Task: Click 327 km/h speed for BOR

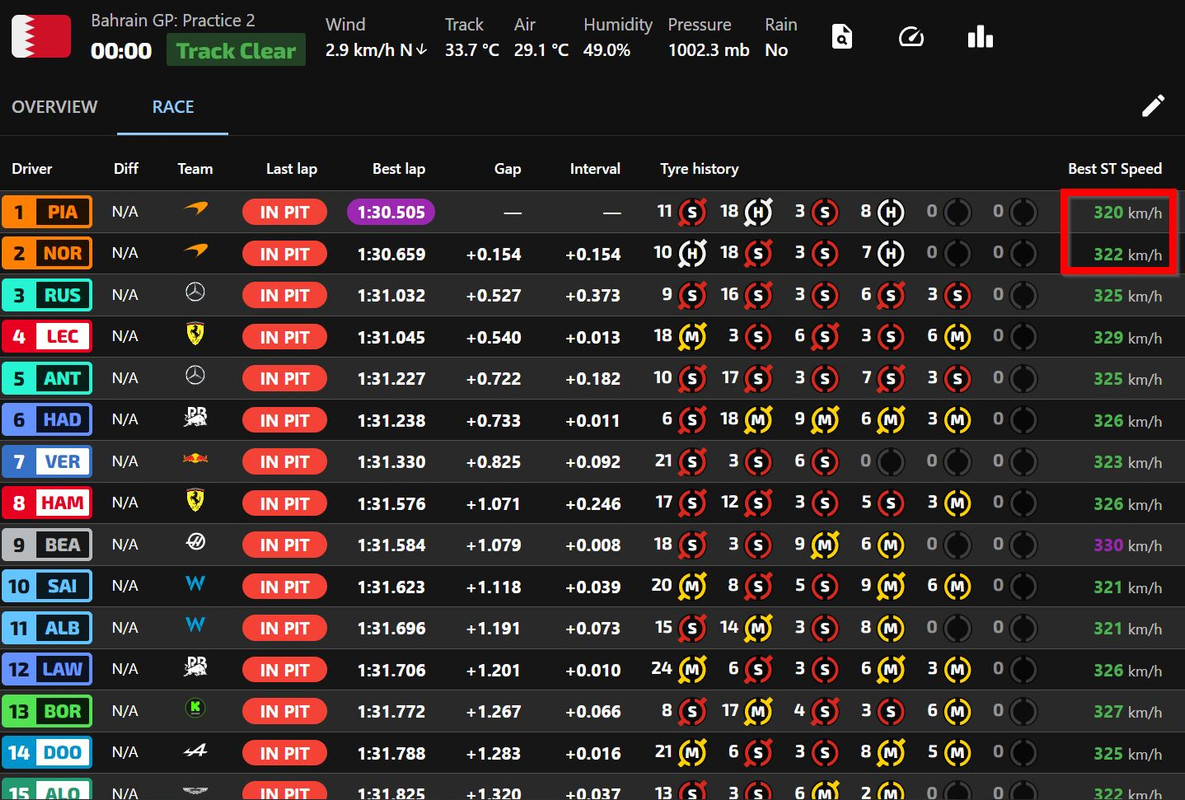Action: point(1128,711)
